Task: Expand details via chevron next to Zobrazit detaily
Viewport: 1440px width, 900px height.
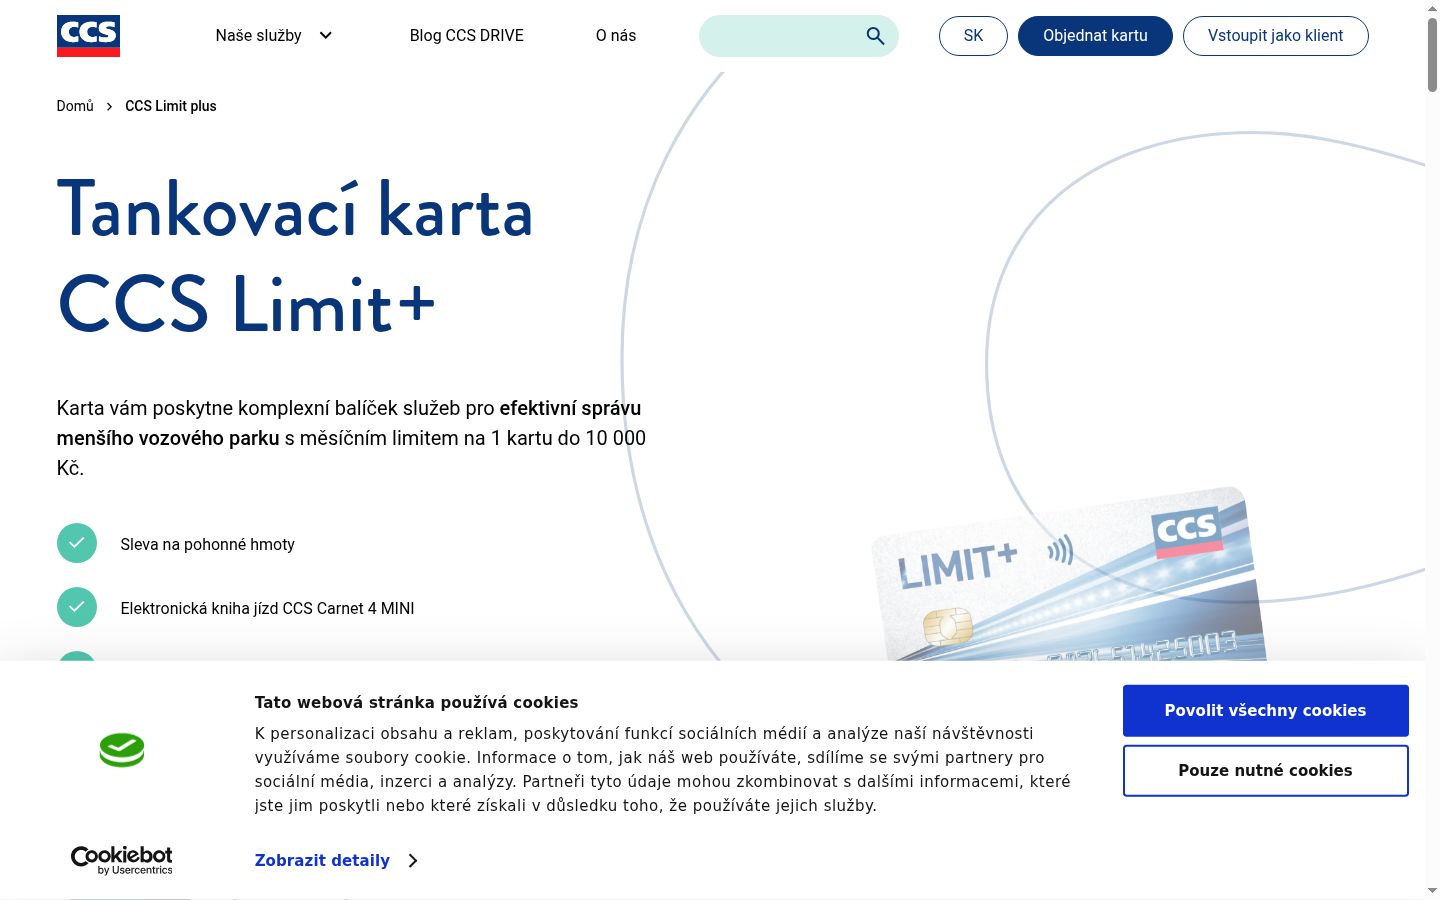Action: click(413, 860)
